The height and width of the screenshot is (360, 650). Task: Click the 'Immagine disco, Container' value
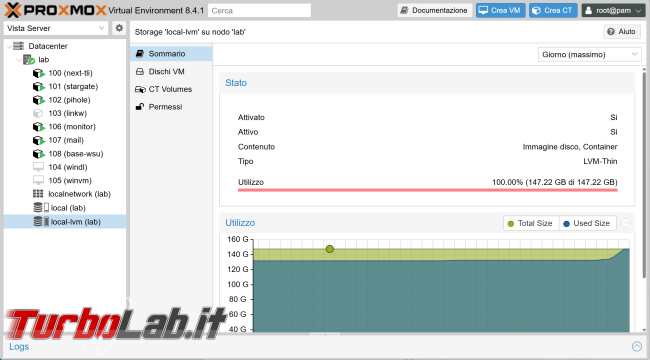click(x=570, y=147)
